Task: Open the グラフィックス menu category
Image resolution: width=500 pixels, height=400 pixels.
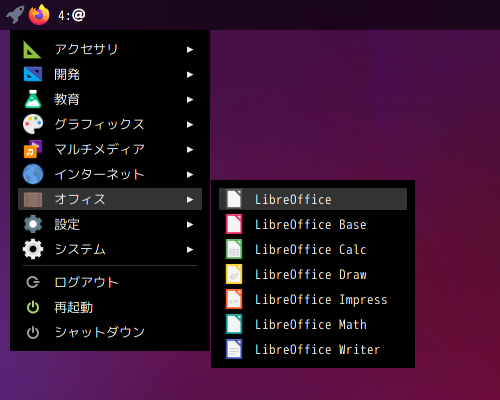Action: pyautogui.click(x=110, y=125)
